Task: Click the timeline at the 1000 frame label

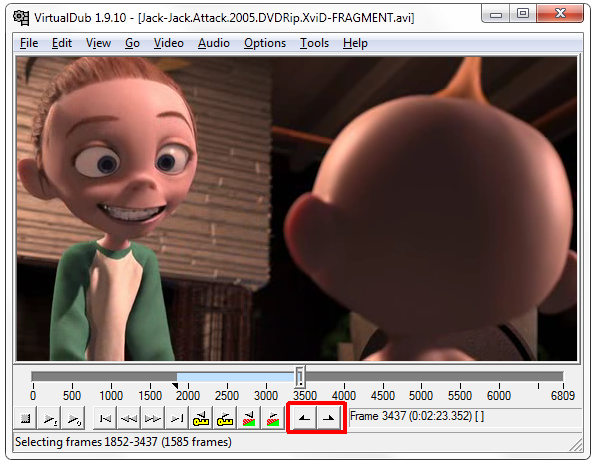Action: 111,396
